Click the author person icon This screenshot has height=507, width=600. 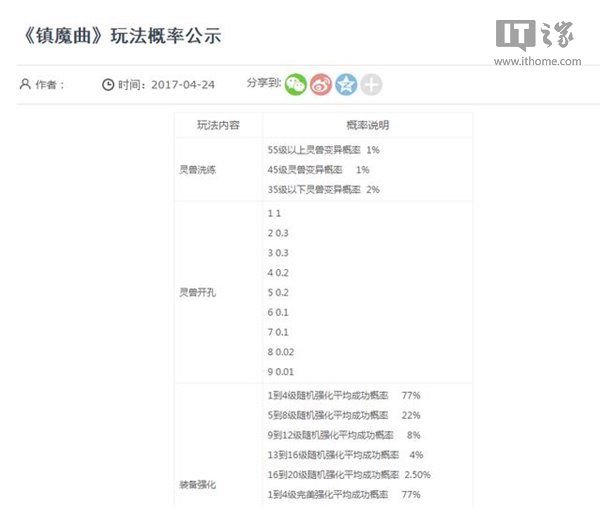pos(25,85)
